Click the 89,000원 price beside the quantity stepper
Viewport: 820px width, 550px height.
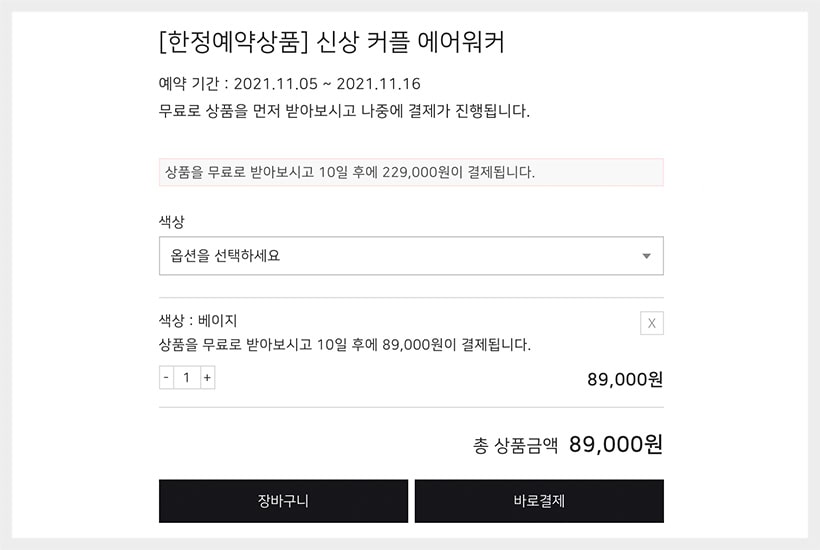[x=624, y=379]
